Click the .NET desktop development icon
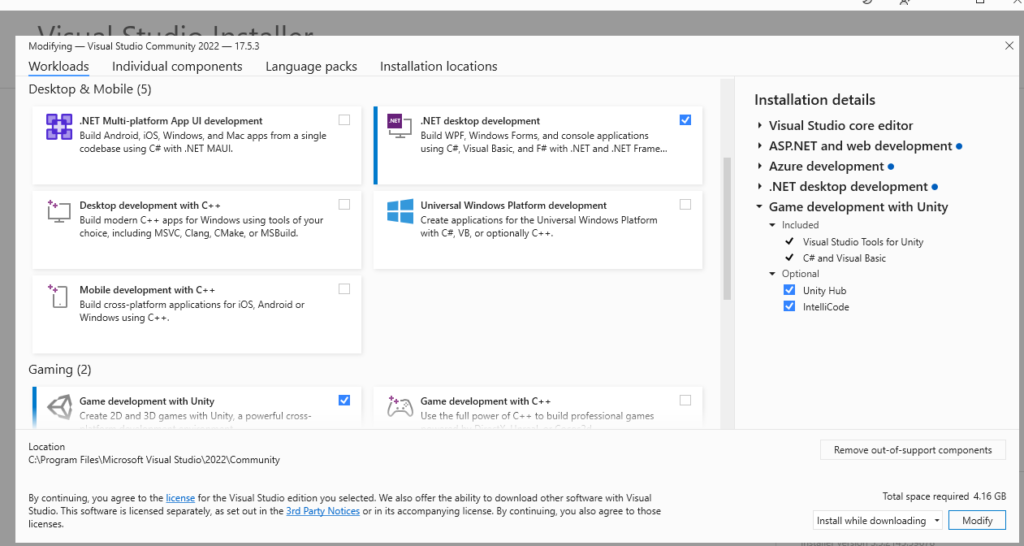 (399, 125)
